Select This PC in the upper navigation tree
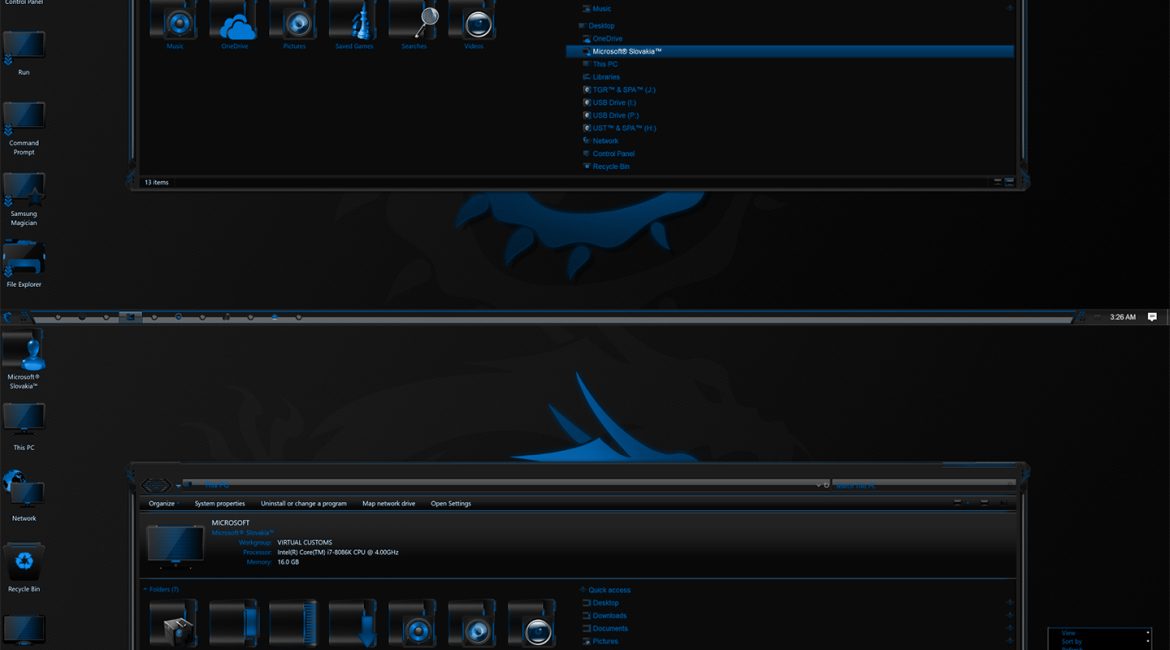Screen dimensions: 1170x650 (604, 64)
